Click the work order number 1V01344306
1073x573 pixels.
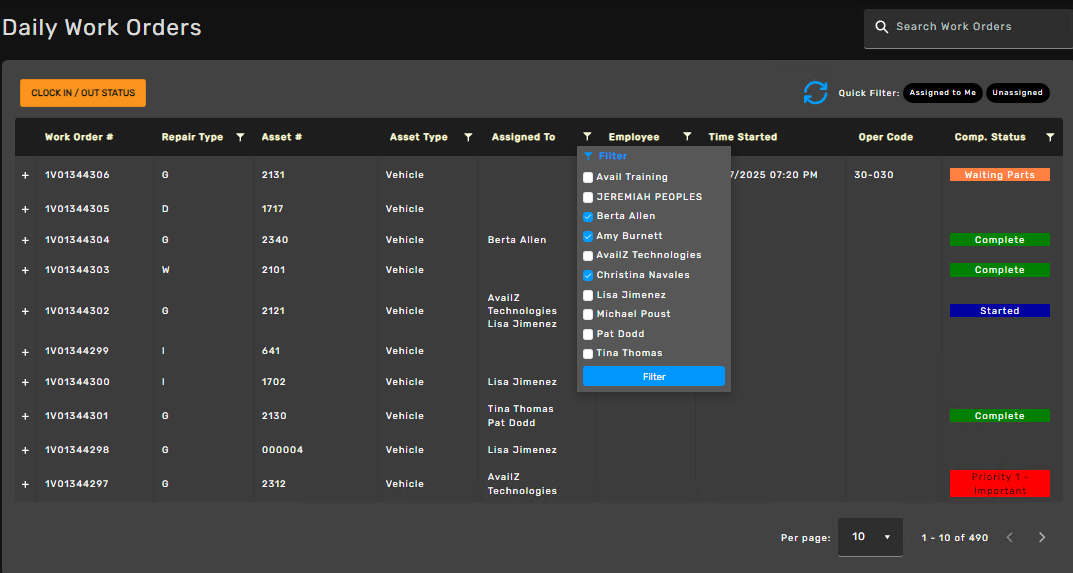(x=77, y=175)
